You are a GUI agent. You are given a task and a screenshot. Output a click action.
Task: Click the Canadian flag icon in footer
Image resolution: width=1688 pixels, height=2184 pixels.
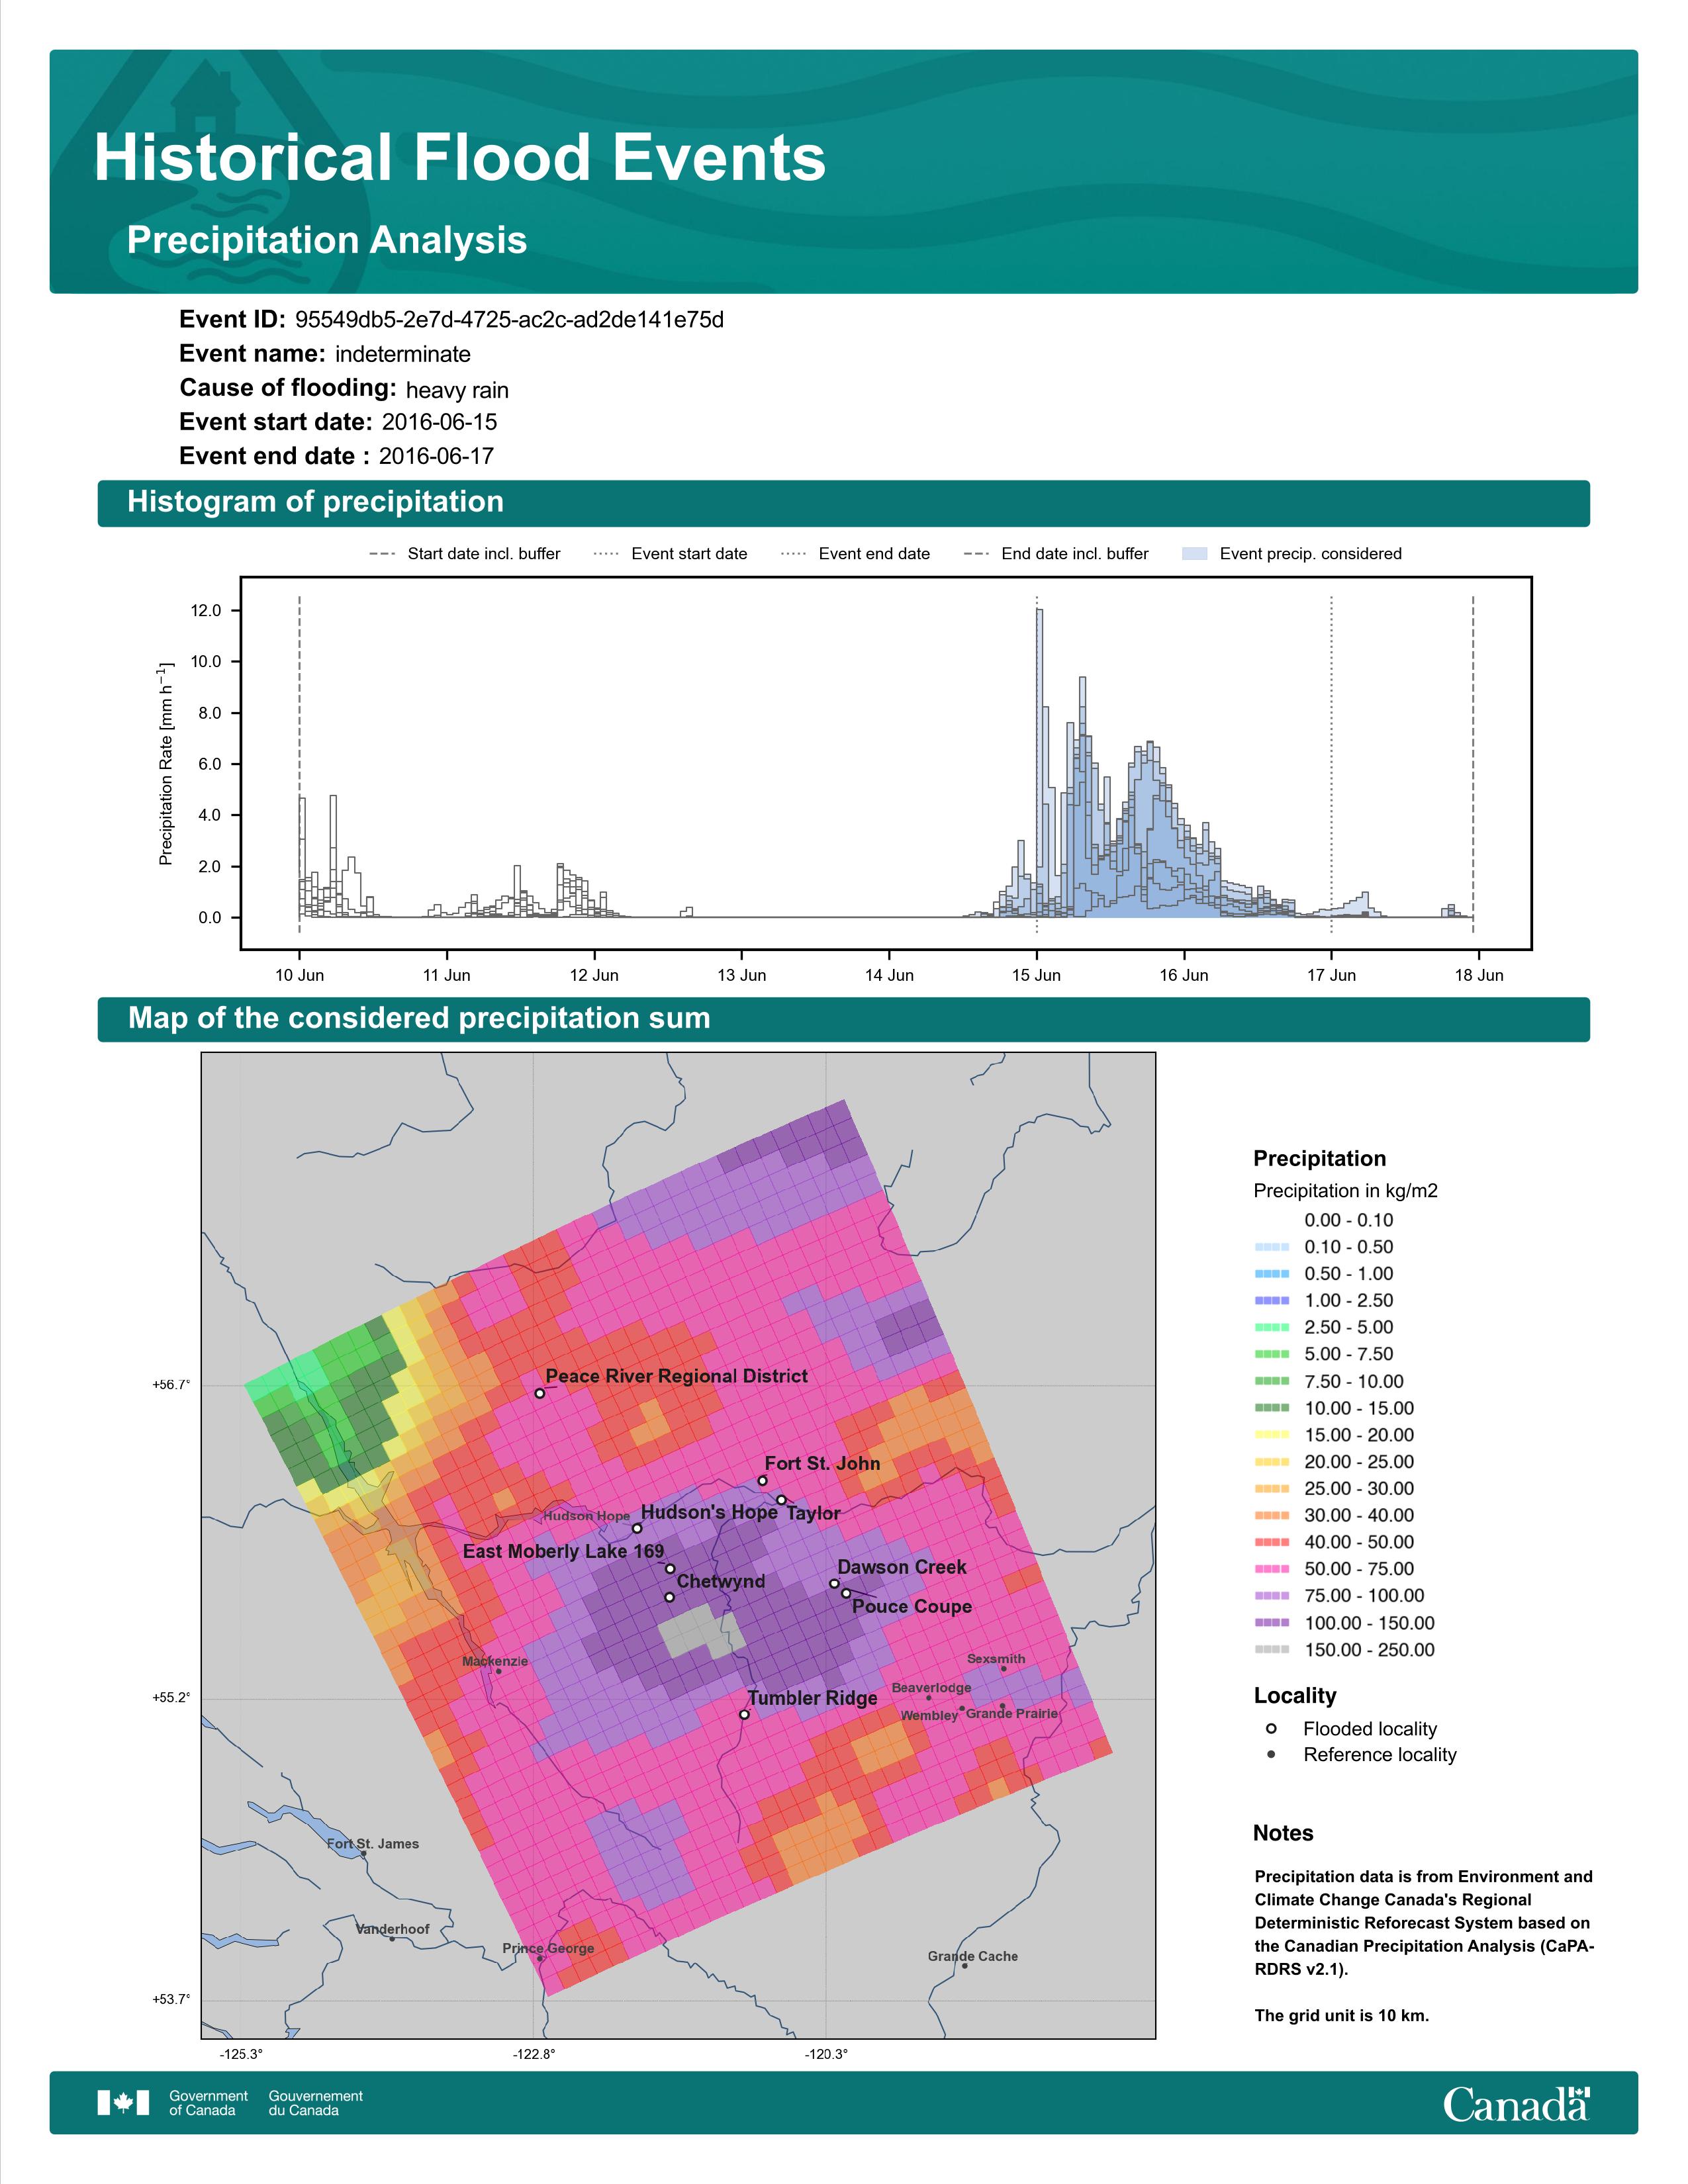click(x=123, y=2103)
